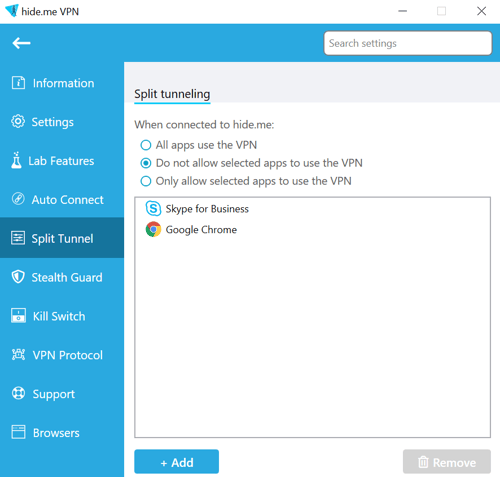The width and height of the screenshot is (500, 477).
Task: Open the Browsers window icon
Action: (x=18, y=432)
